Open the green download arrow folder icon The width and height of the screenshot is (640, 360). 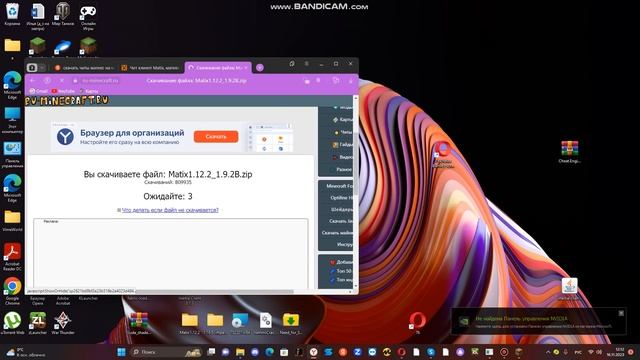pos(291,323)
